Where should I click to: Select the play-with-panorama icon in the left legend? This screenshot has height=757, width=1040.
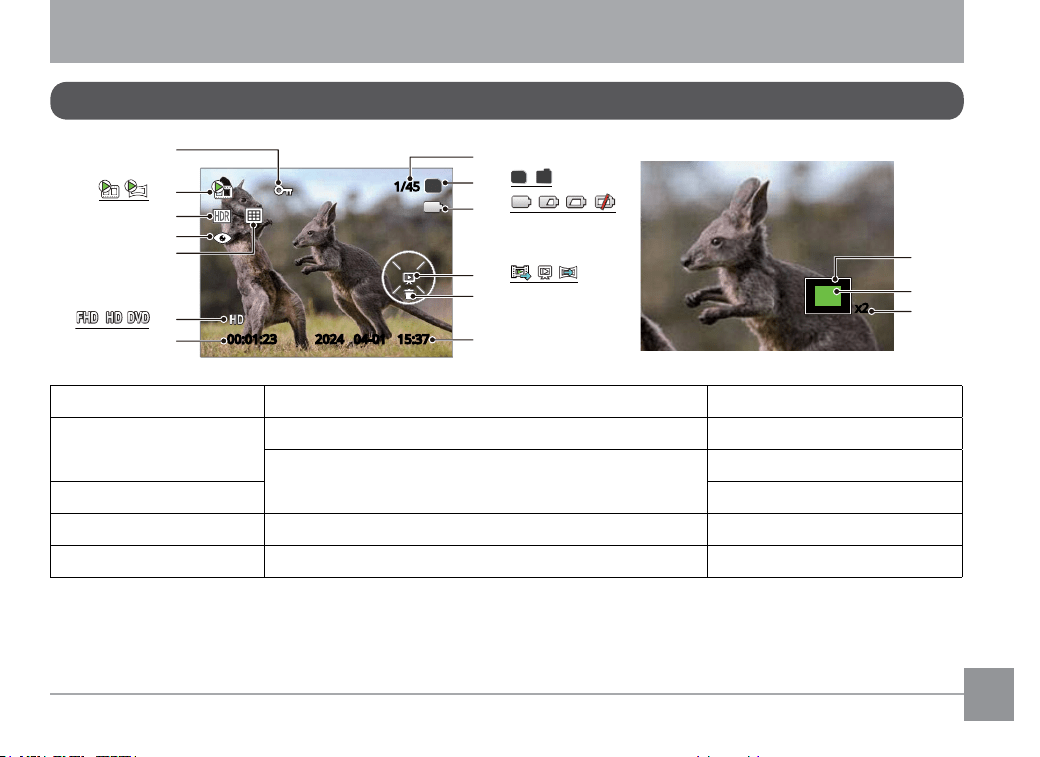137,189
